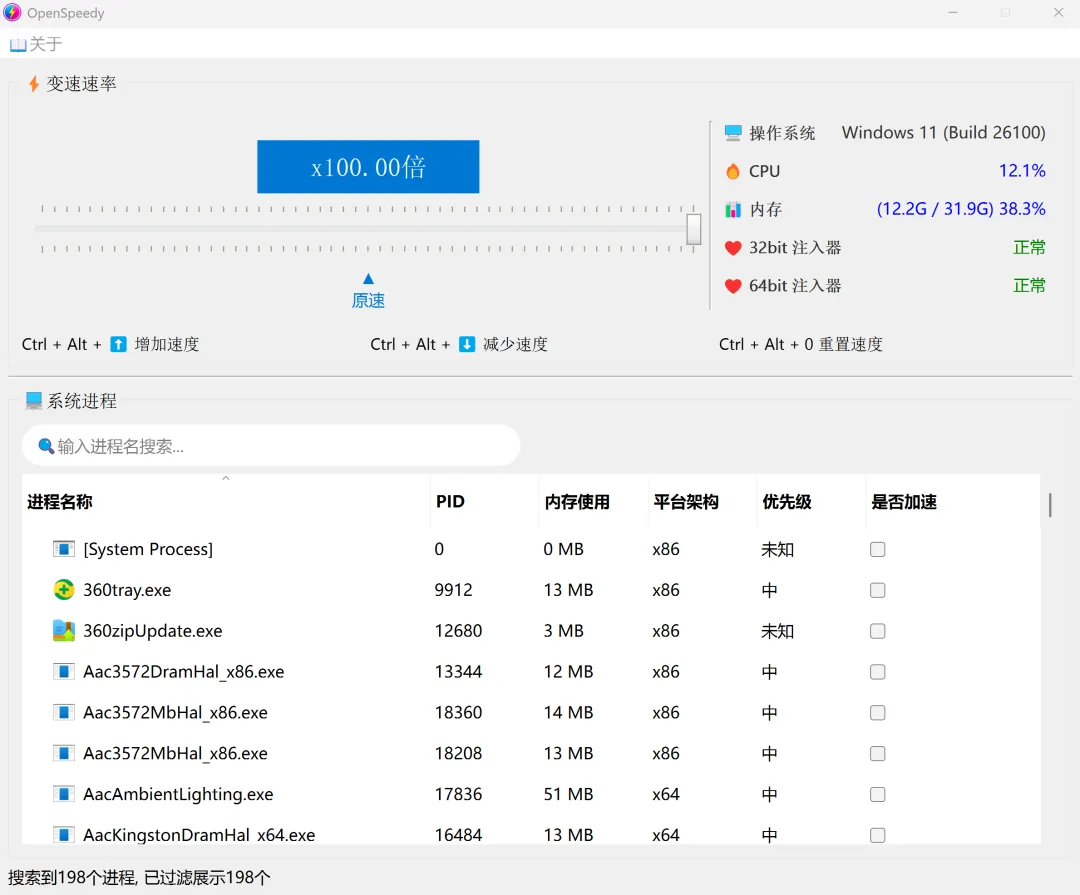The height and width of the screenshot is (895, 1080).
Task: Click the lightning bolt icon beside 变速速率
Action: point(33,84)
